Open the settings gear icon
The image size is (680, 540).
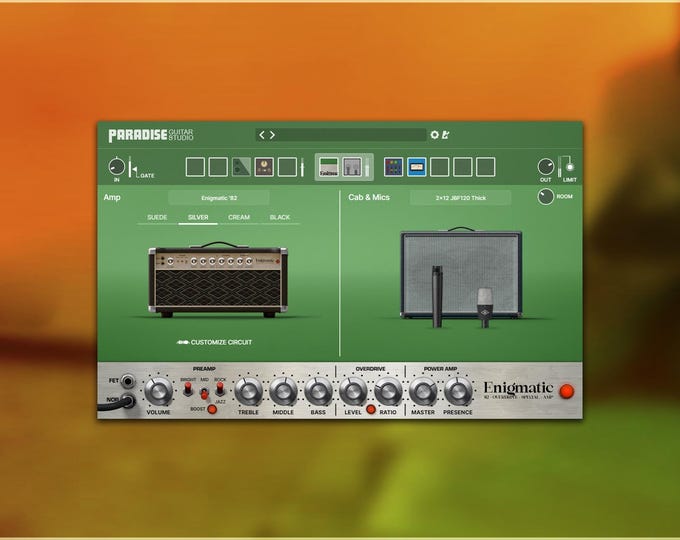pyautogui.click(x=435, y=135)
